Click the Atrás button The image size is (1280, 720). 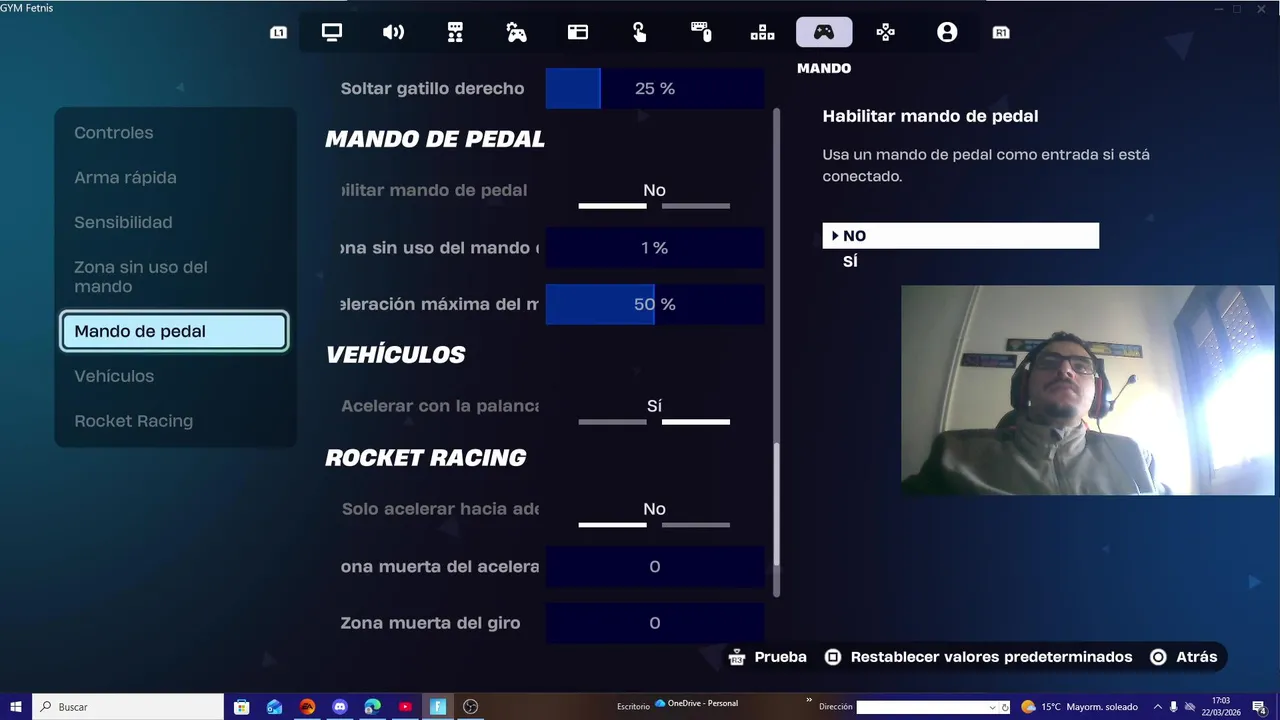(x=1184, y=657)
